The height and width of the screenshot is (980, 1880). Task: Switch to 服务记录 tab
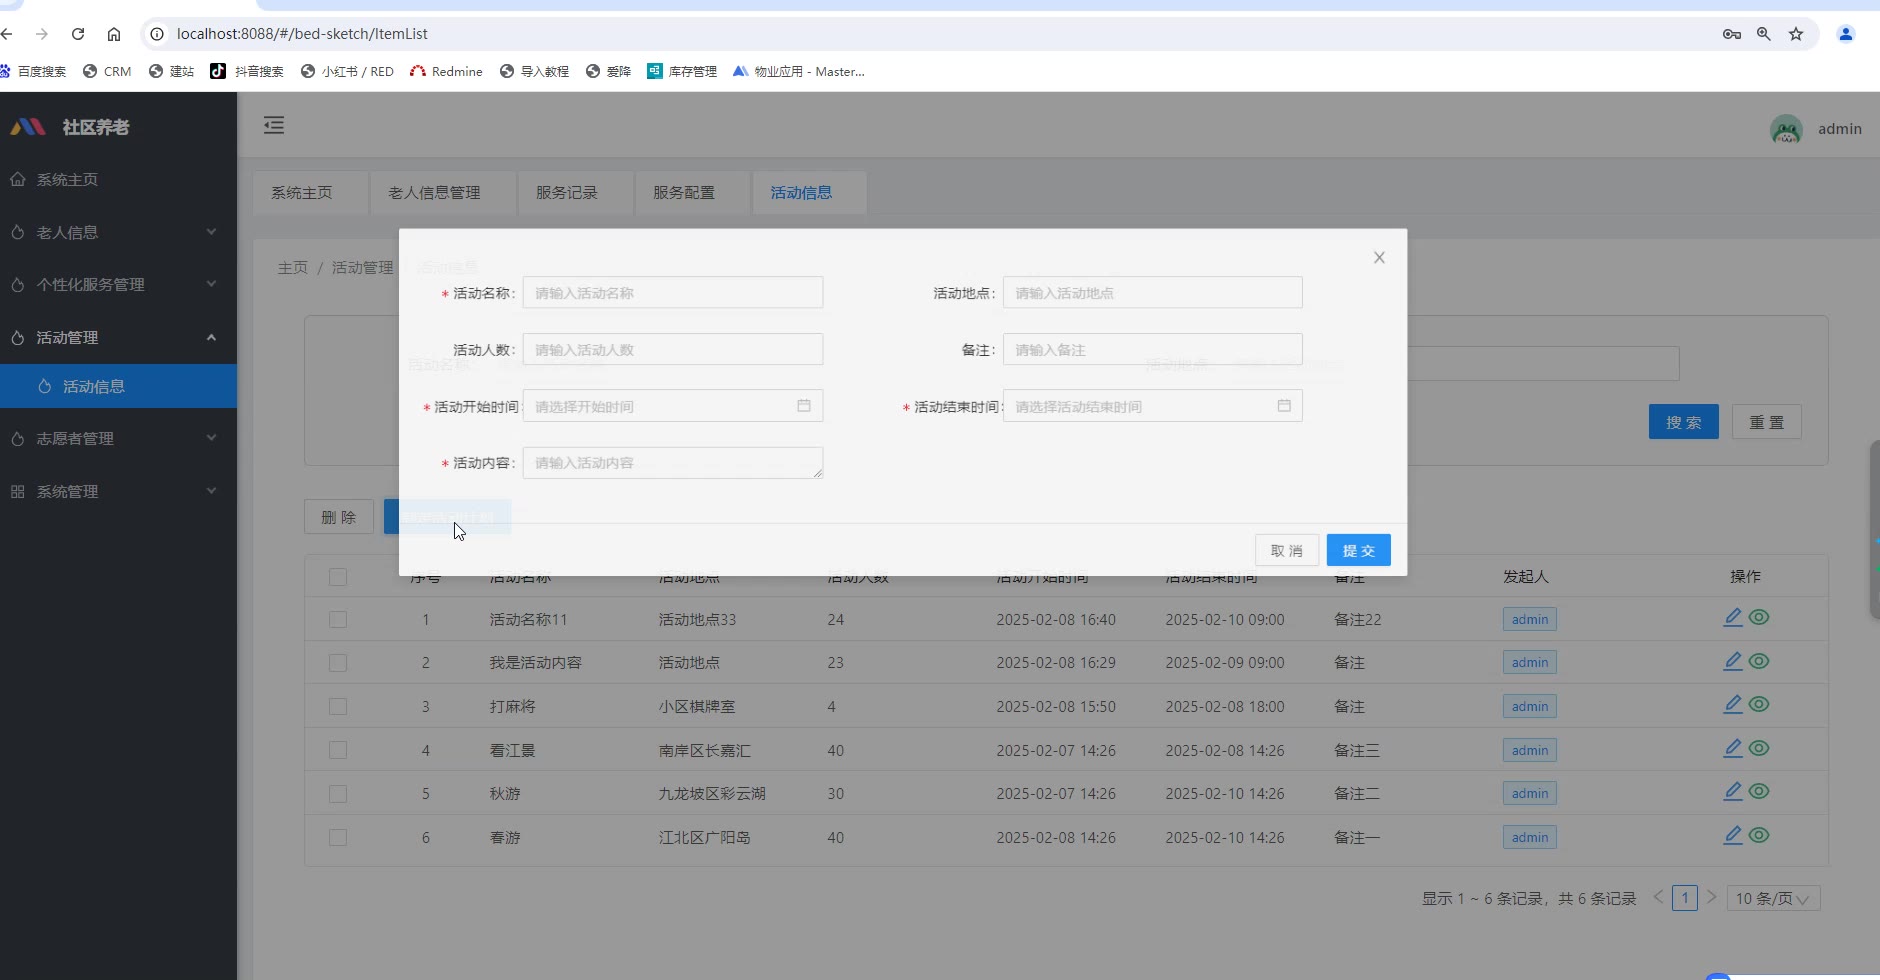point(567,193)
